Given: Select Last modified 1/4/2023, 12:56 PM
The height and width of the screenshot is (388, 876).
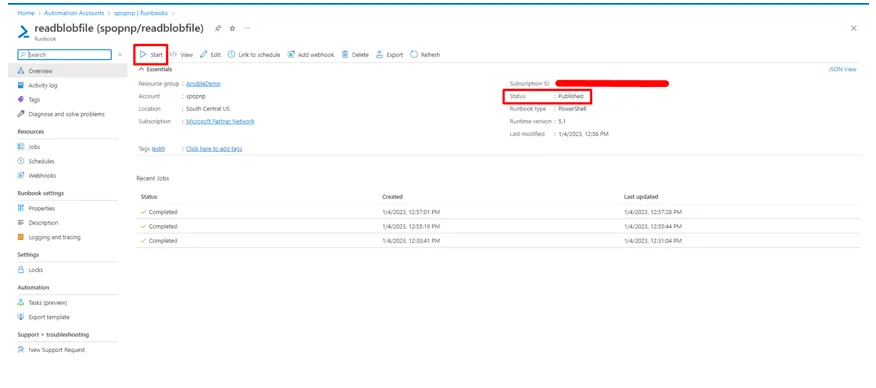Looking at the screenshot, I should tap(583, 134).
